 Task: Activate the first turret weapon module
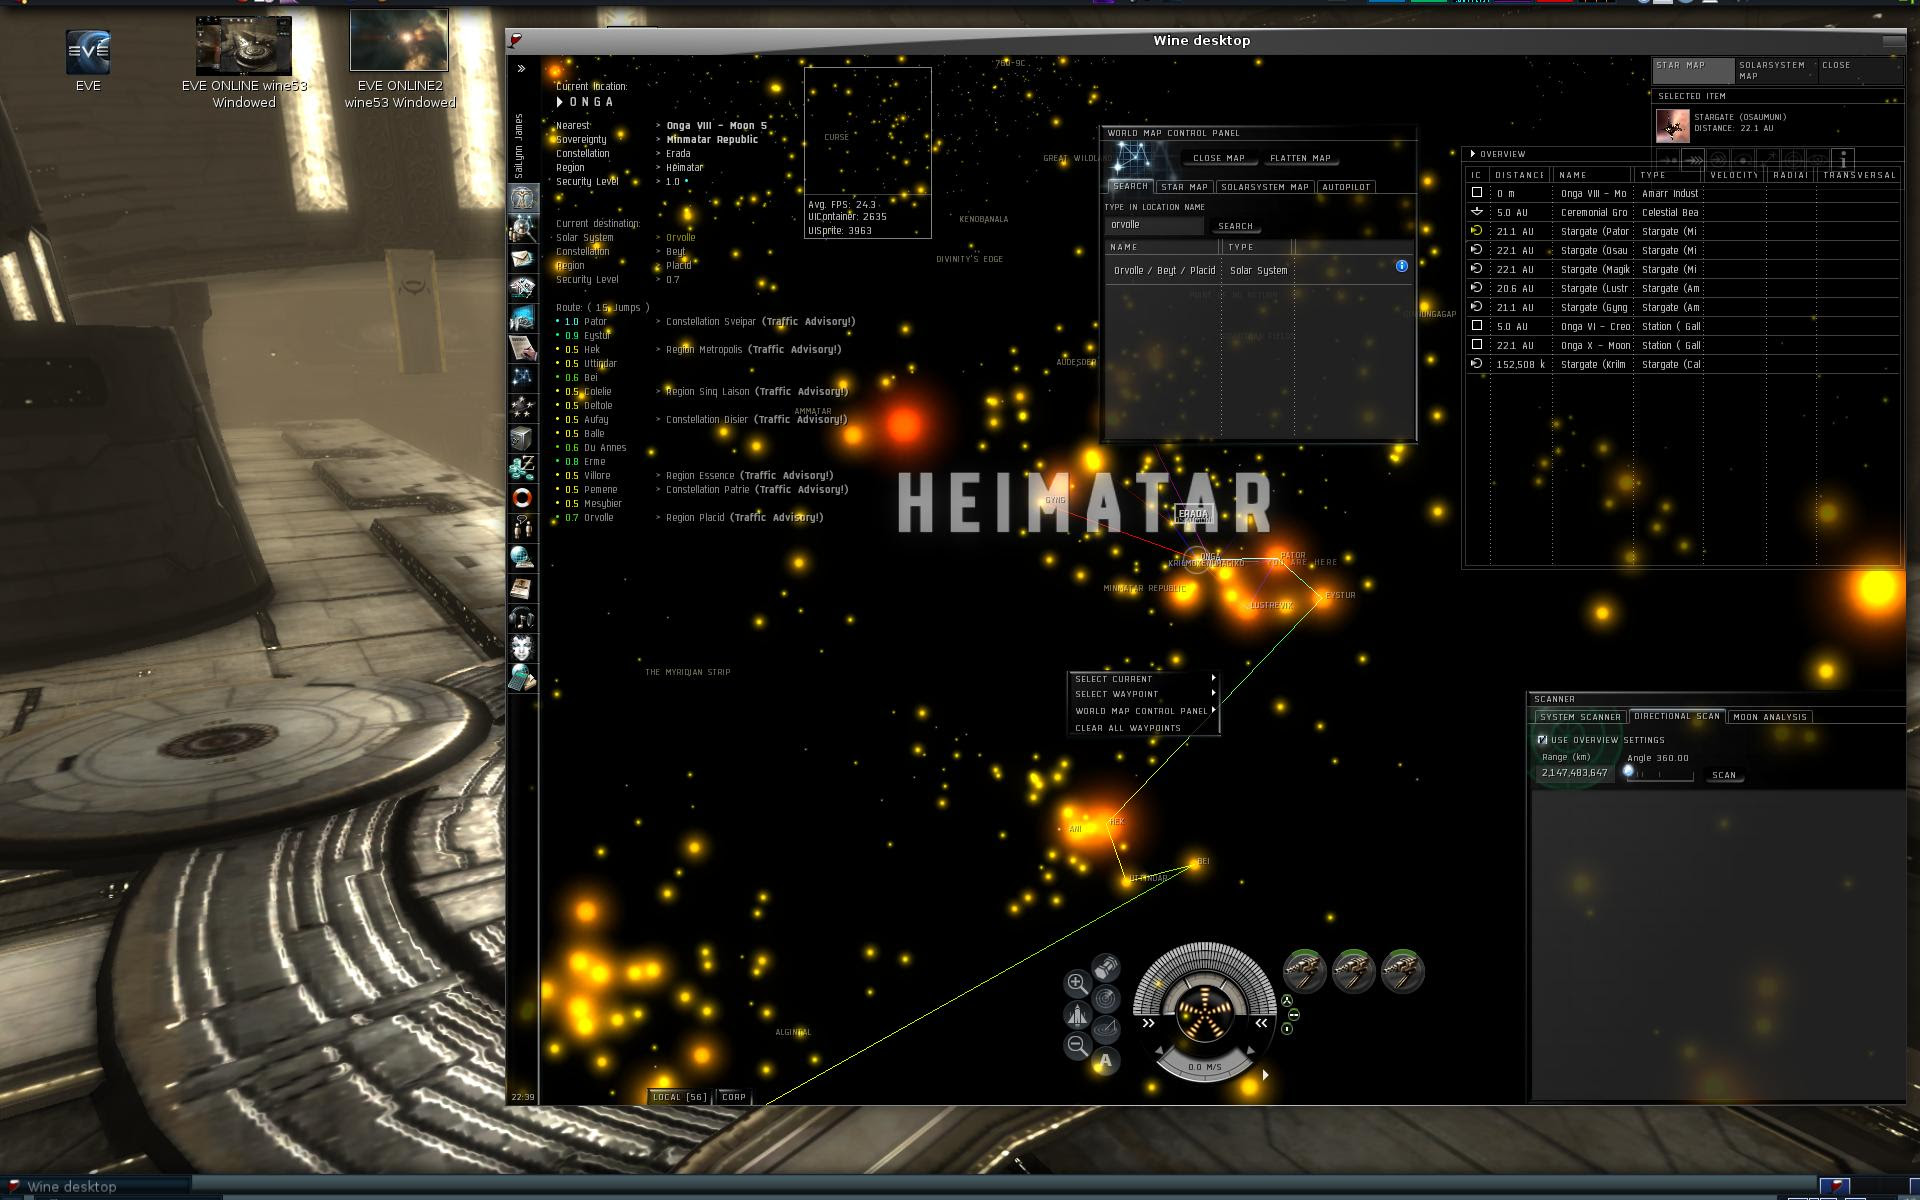click(x=1305, y=970)
